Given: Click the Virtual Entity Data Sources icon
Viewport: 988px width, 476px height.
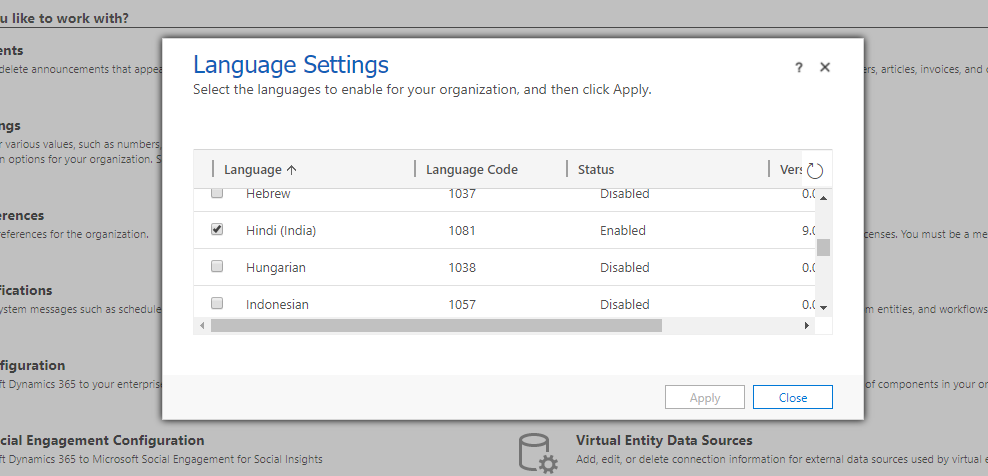Looking at the screenshot, I should pos(538,453).
